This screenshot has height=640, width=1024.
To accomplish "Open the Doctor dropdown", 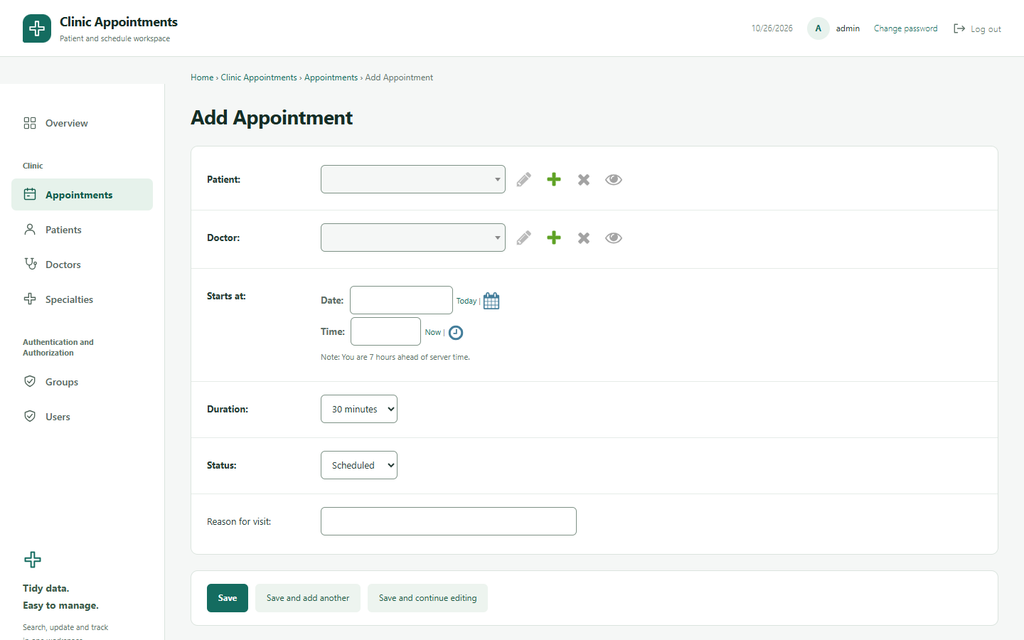I will pos(413,238).
